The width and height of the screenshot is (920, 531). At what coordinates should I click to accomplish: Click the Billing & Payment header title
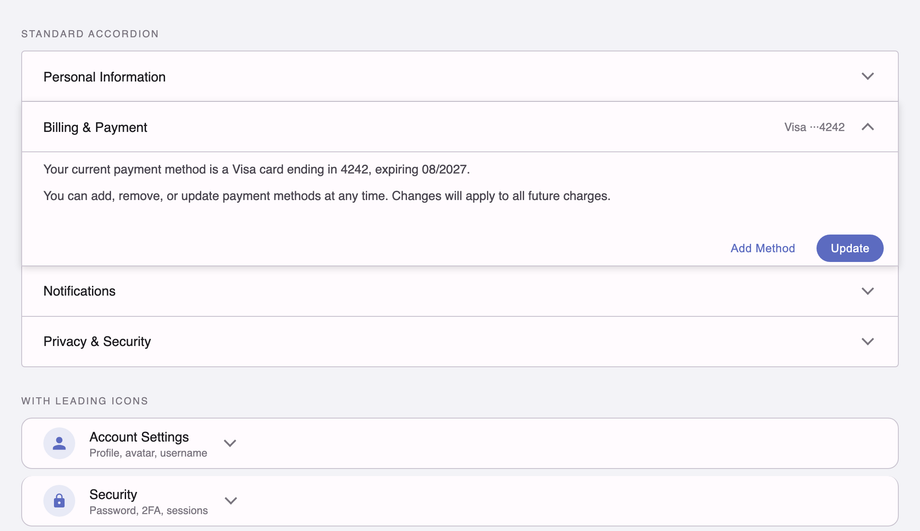95,127
